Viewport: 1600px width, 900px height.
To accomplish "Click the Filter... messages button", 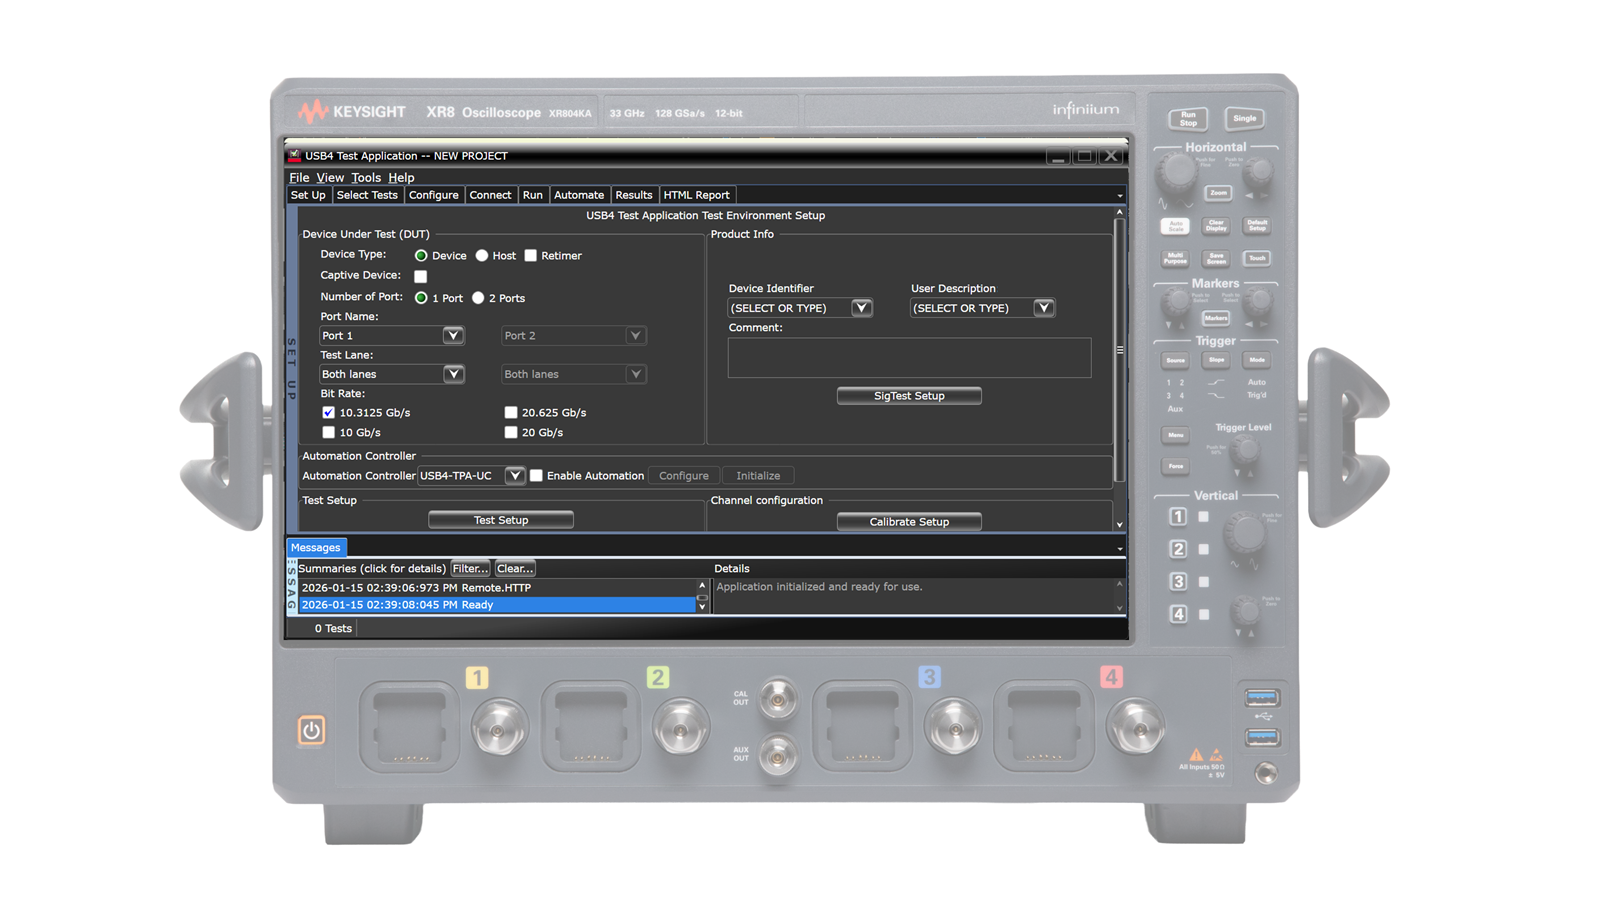I will (x=470, y=569).
